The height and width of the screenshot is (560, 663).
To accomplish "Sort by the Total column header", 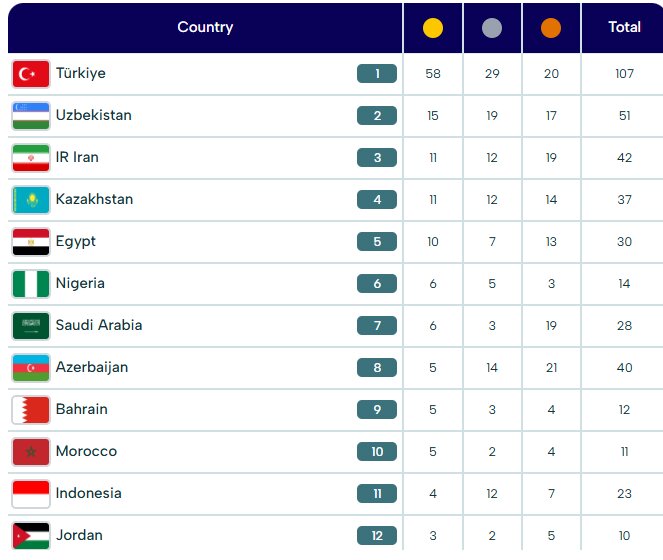I will 624,28.
